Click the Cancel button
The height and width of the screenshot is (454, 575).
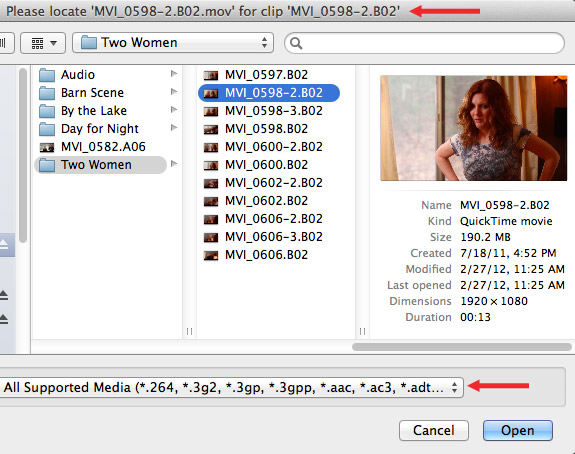point(434,430)
